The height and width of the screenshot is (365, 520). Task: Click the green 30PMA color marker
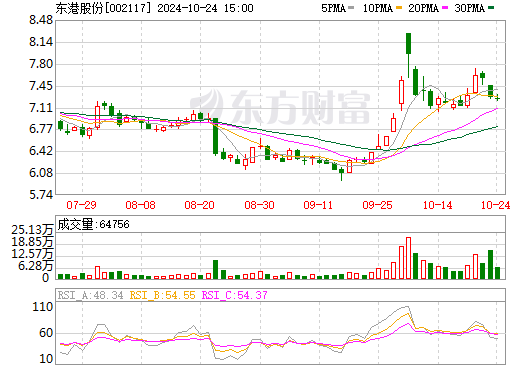tap(491, 8)
